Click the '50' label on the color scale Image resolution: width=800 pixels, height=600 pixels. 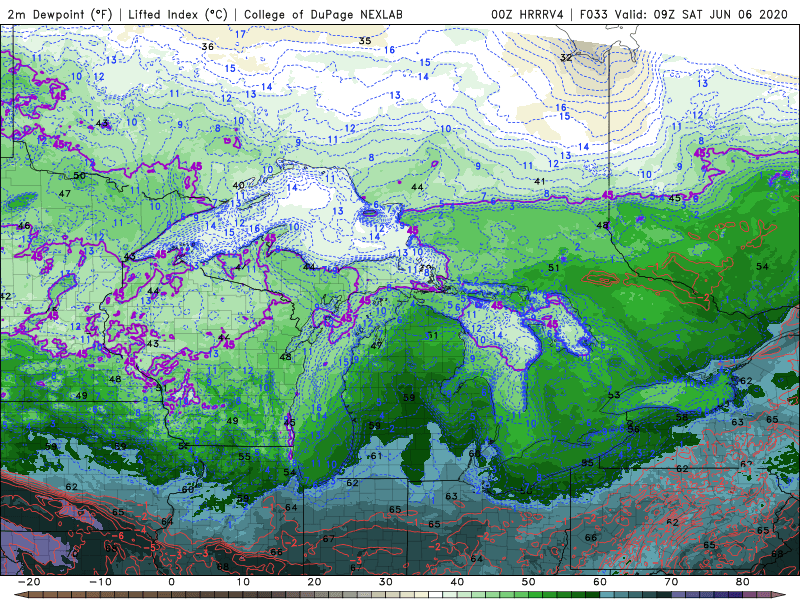click(529, 582)
